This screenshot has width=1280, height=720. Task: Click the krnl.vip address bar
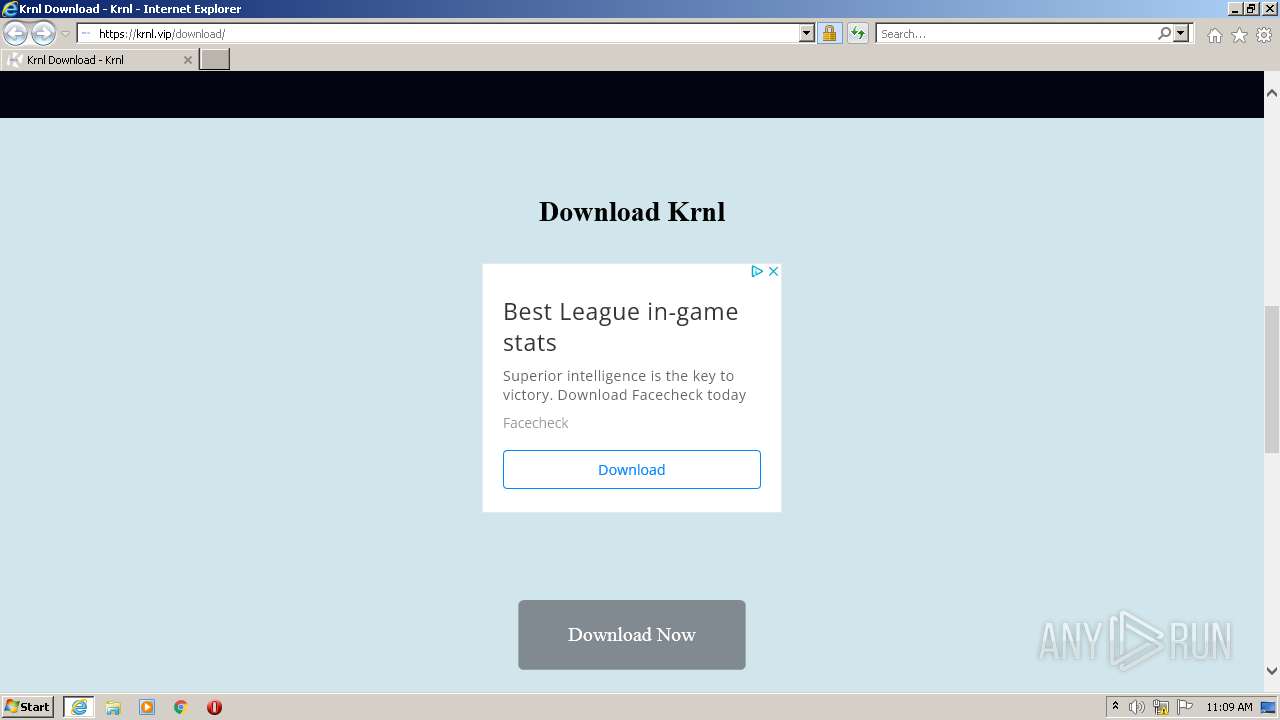438,33
